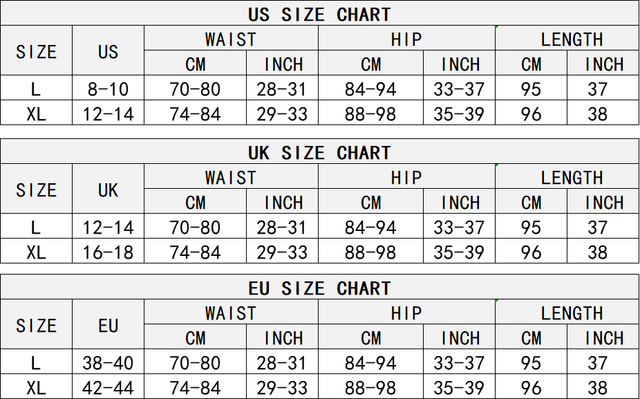640x399 pixels.
Task: Click the US SIZE CHART title
Action: click(x=320, y=14)
